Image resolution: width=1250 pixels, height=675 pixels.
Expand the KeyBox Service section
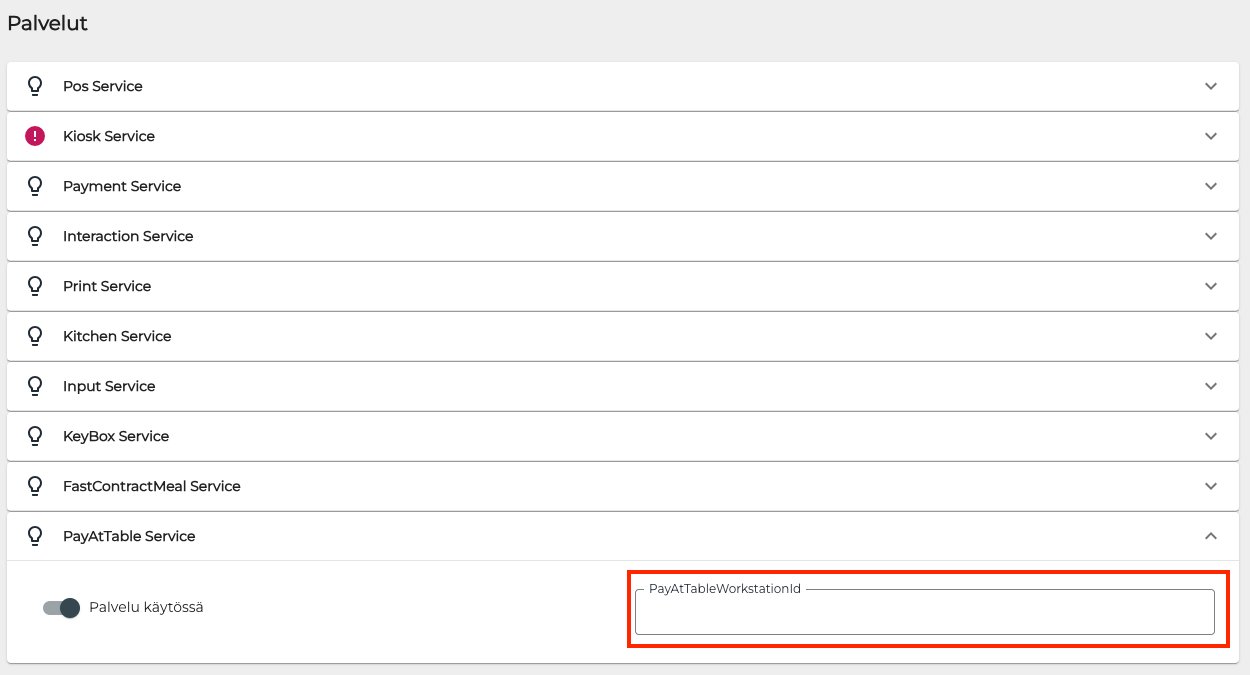[x=1211, y=436]
